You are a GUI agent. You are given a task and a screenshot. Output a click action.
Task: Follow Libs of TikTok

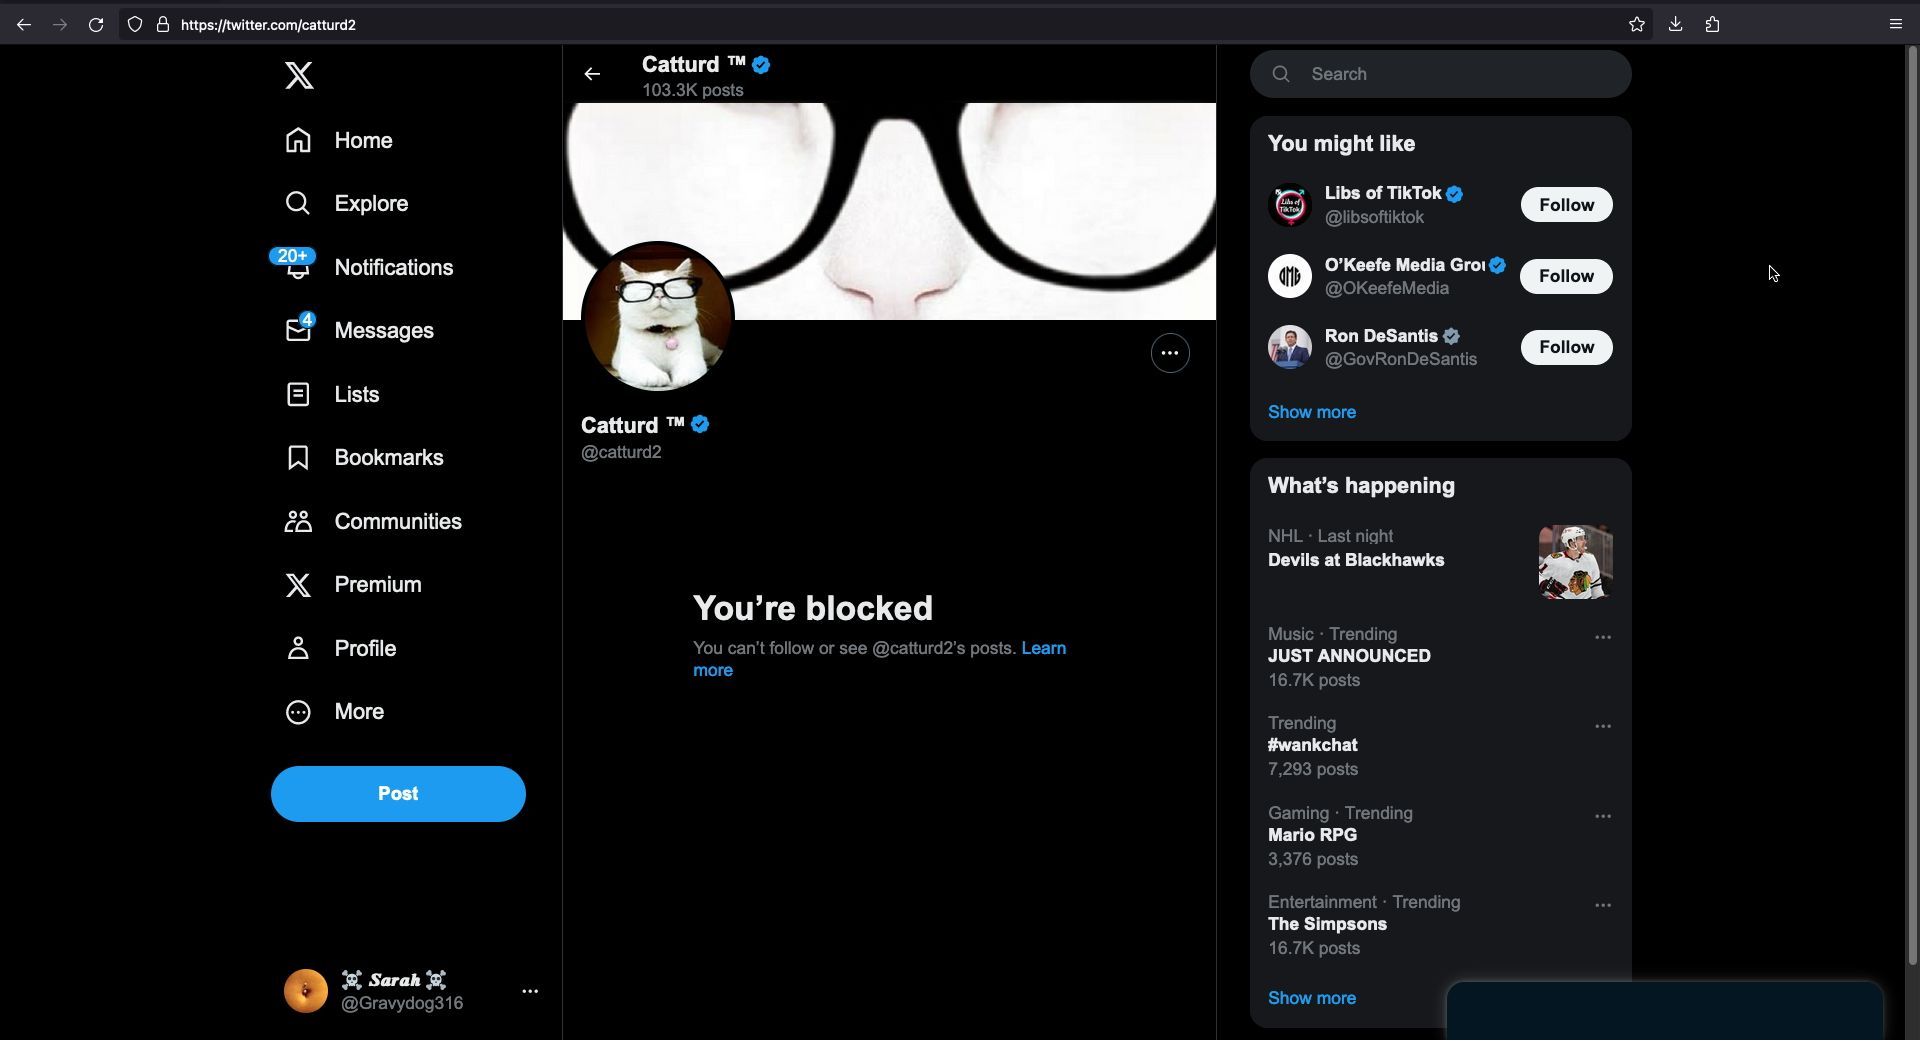1565,205
